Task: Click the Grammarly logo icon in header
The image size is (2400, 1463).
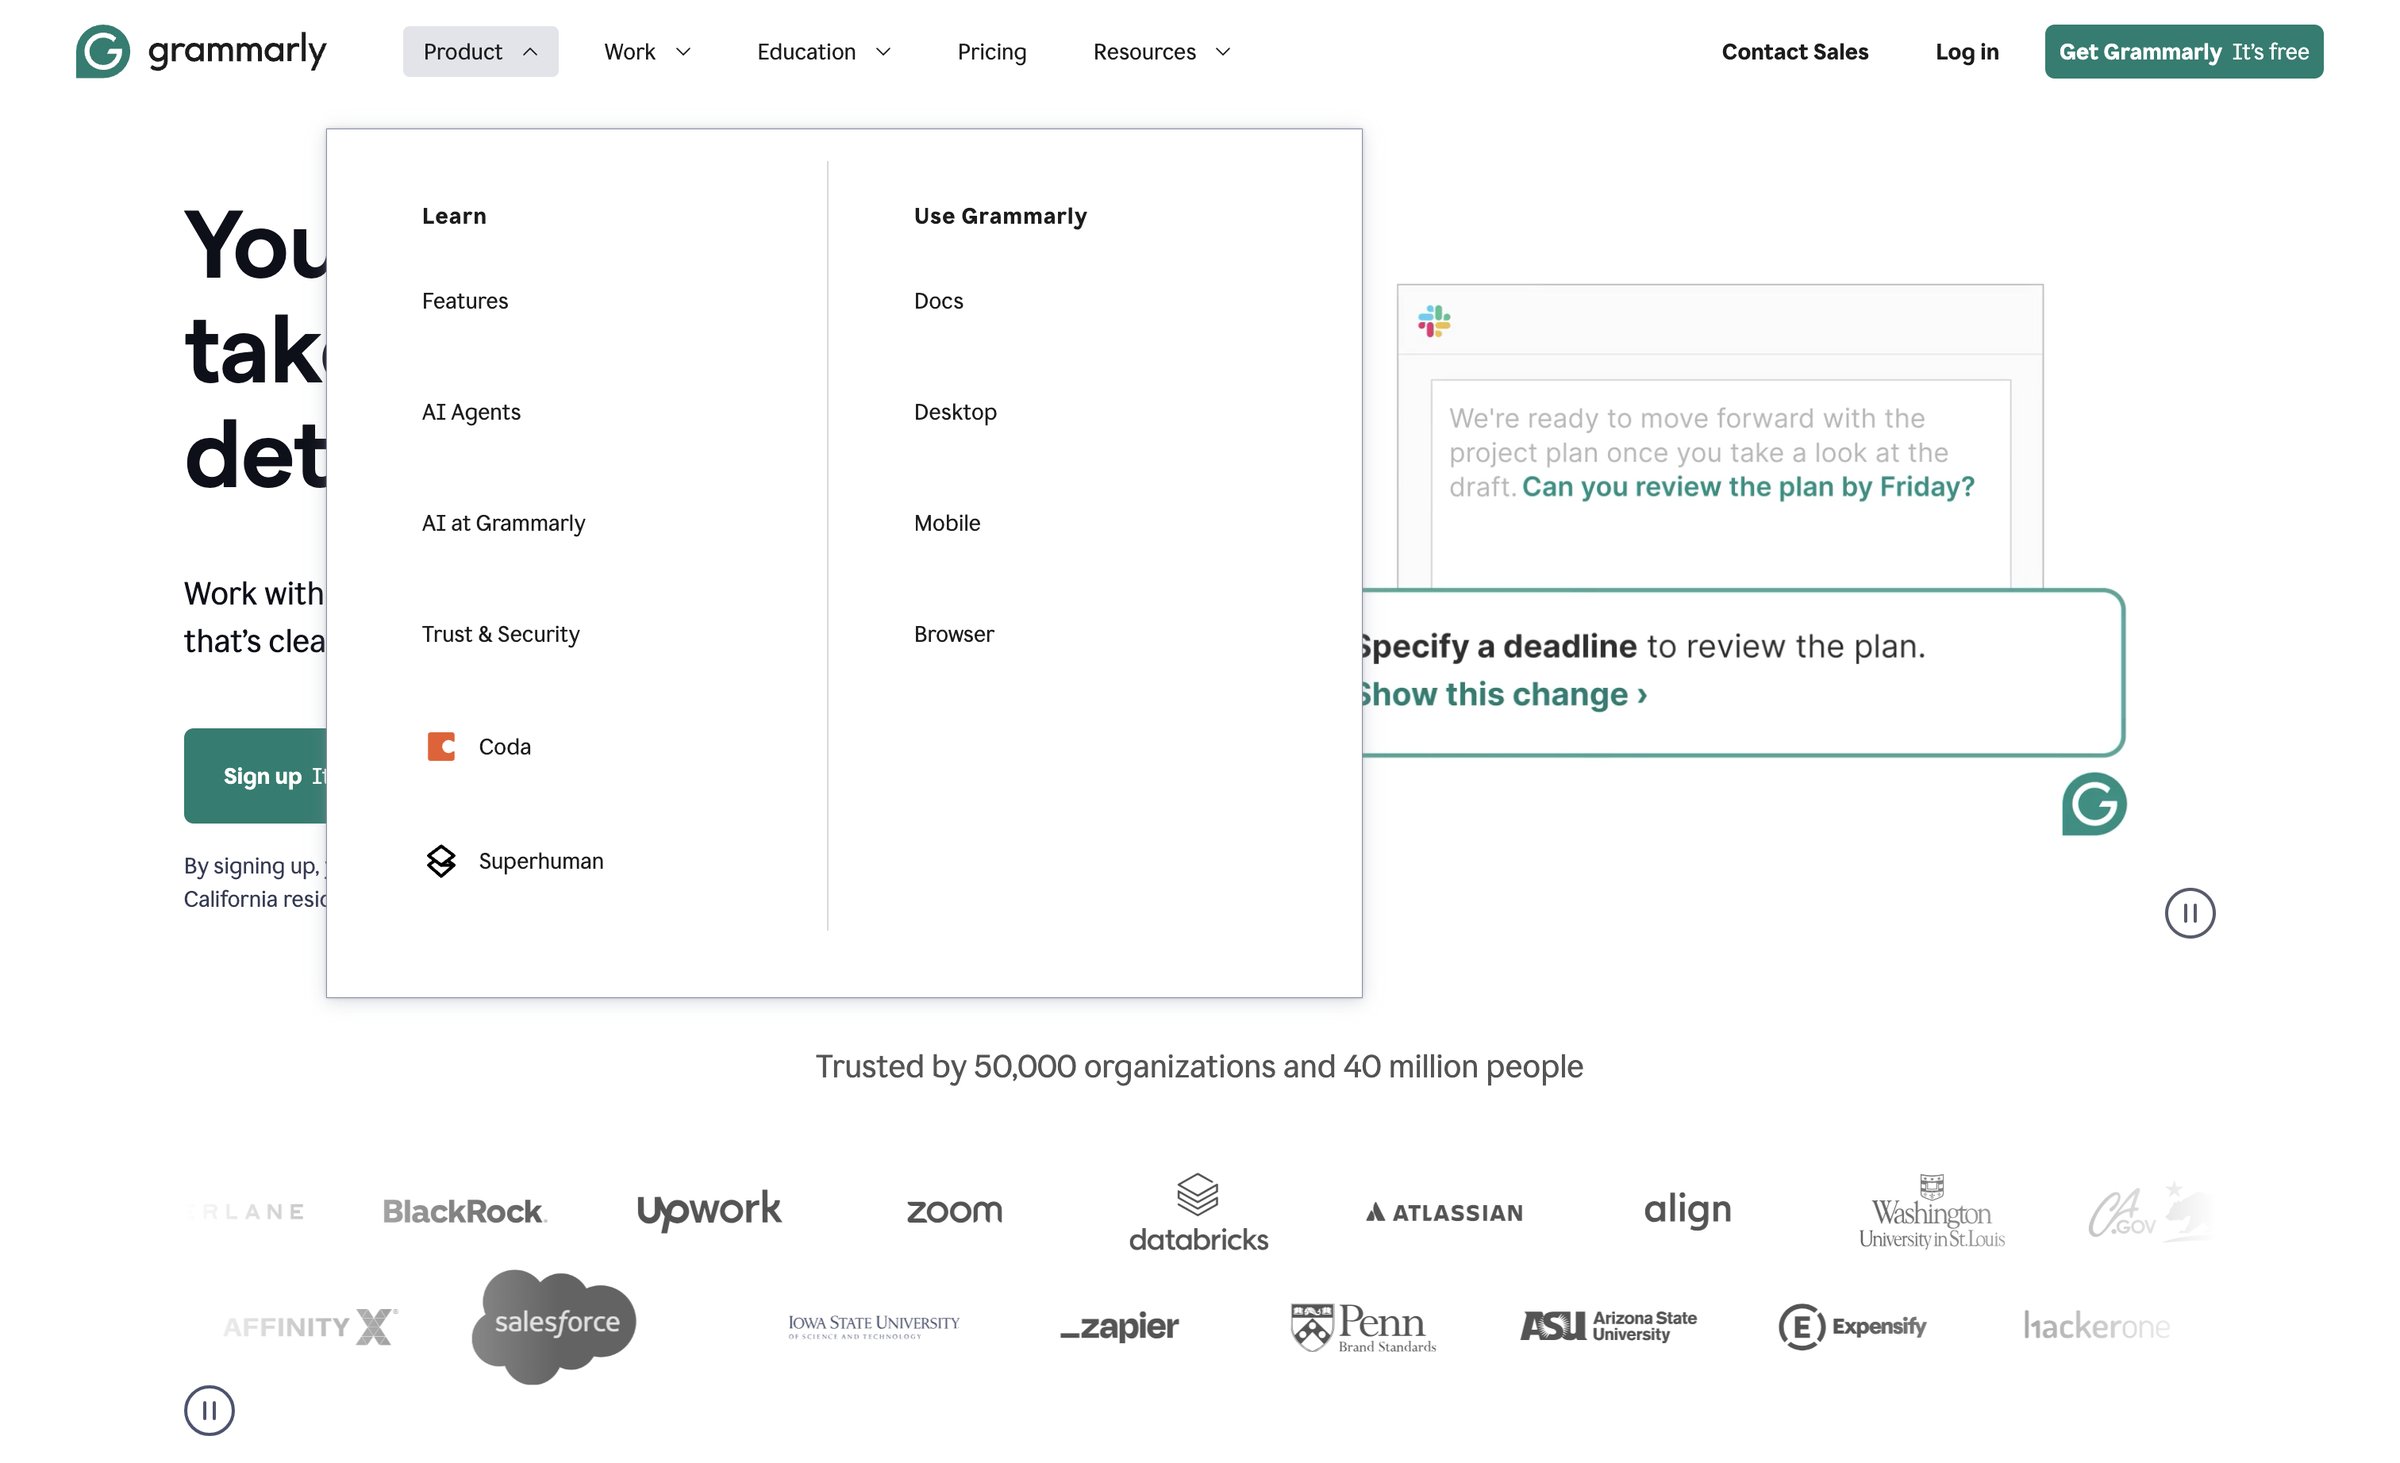Action: pos(103,51)
